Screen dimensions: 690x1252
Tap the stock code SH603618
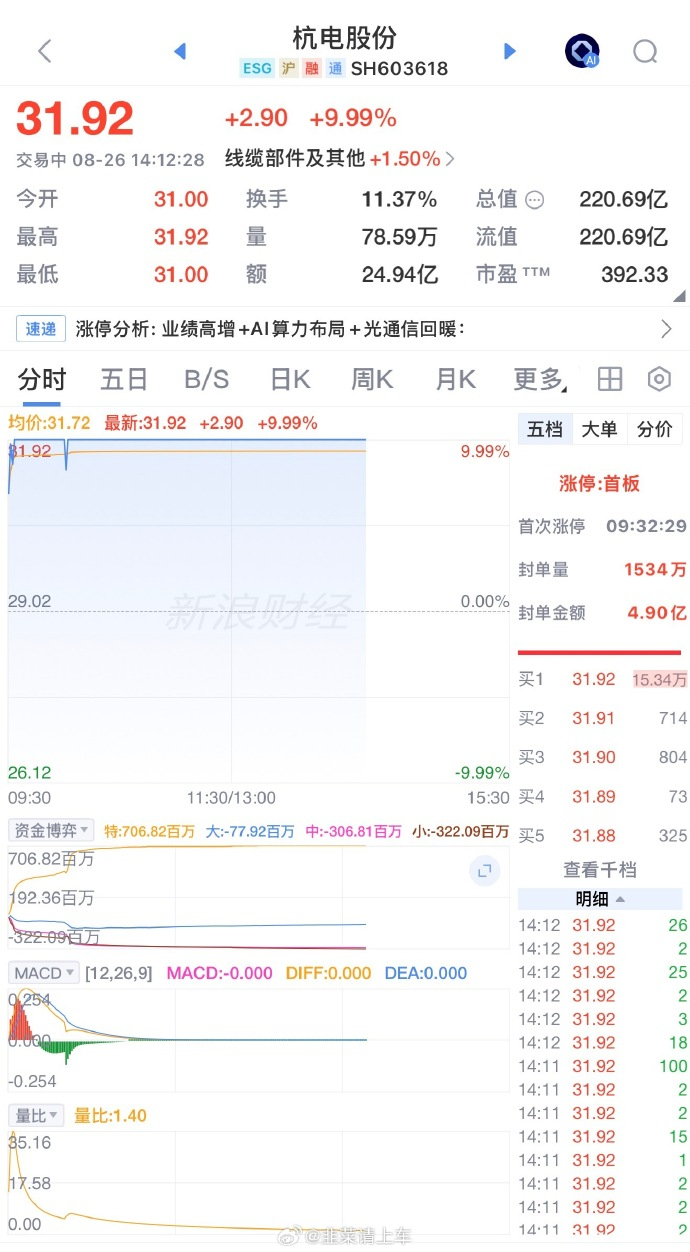click(400, 69)
